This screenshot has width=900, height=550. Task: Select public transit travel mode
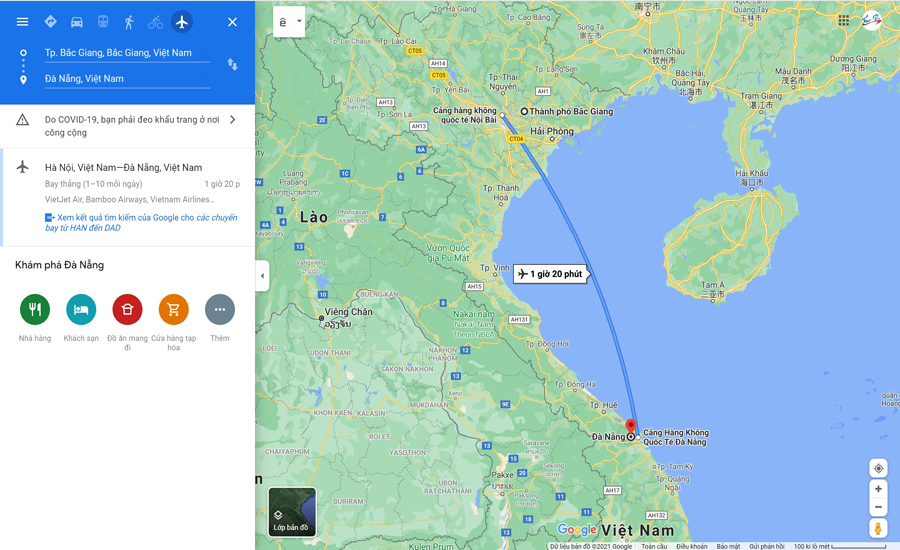(x=103, y=22)
